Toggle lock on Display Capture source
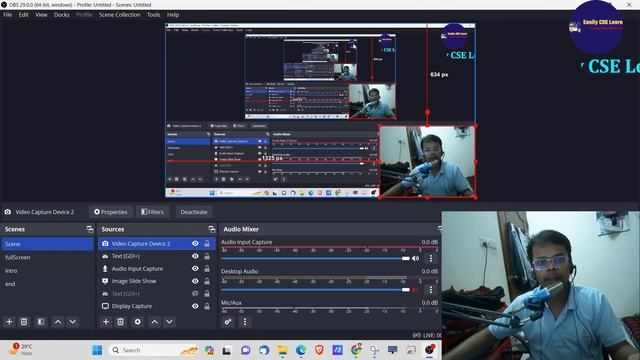This screenshot has width=640, height=360. [207, 306]
